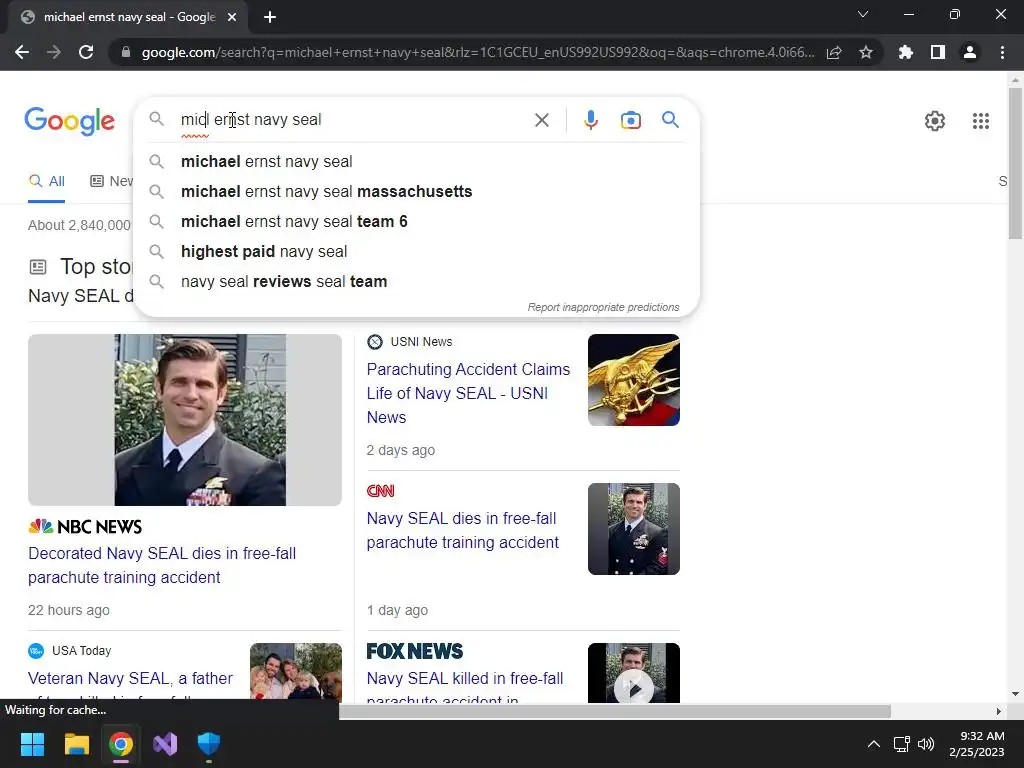Open Windows Security shield in taskbar
This screenshot has height=768, width=1024.
coord(209,744)
